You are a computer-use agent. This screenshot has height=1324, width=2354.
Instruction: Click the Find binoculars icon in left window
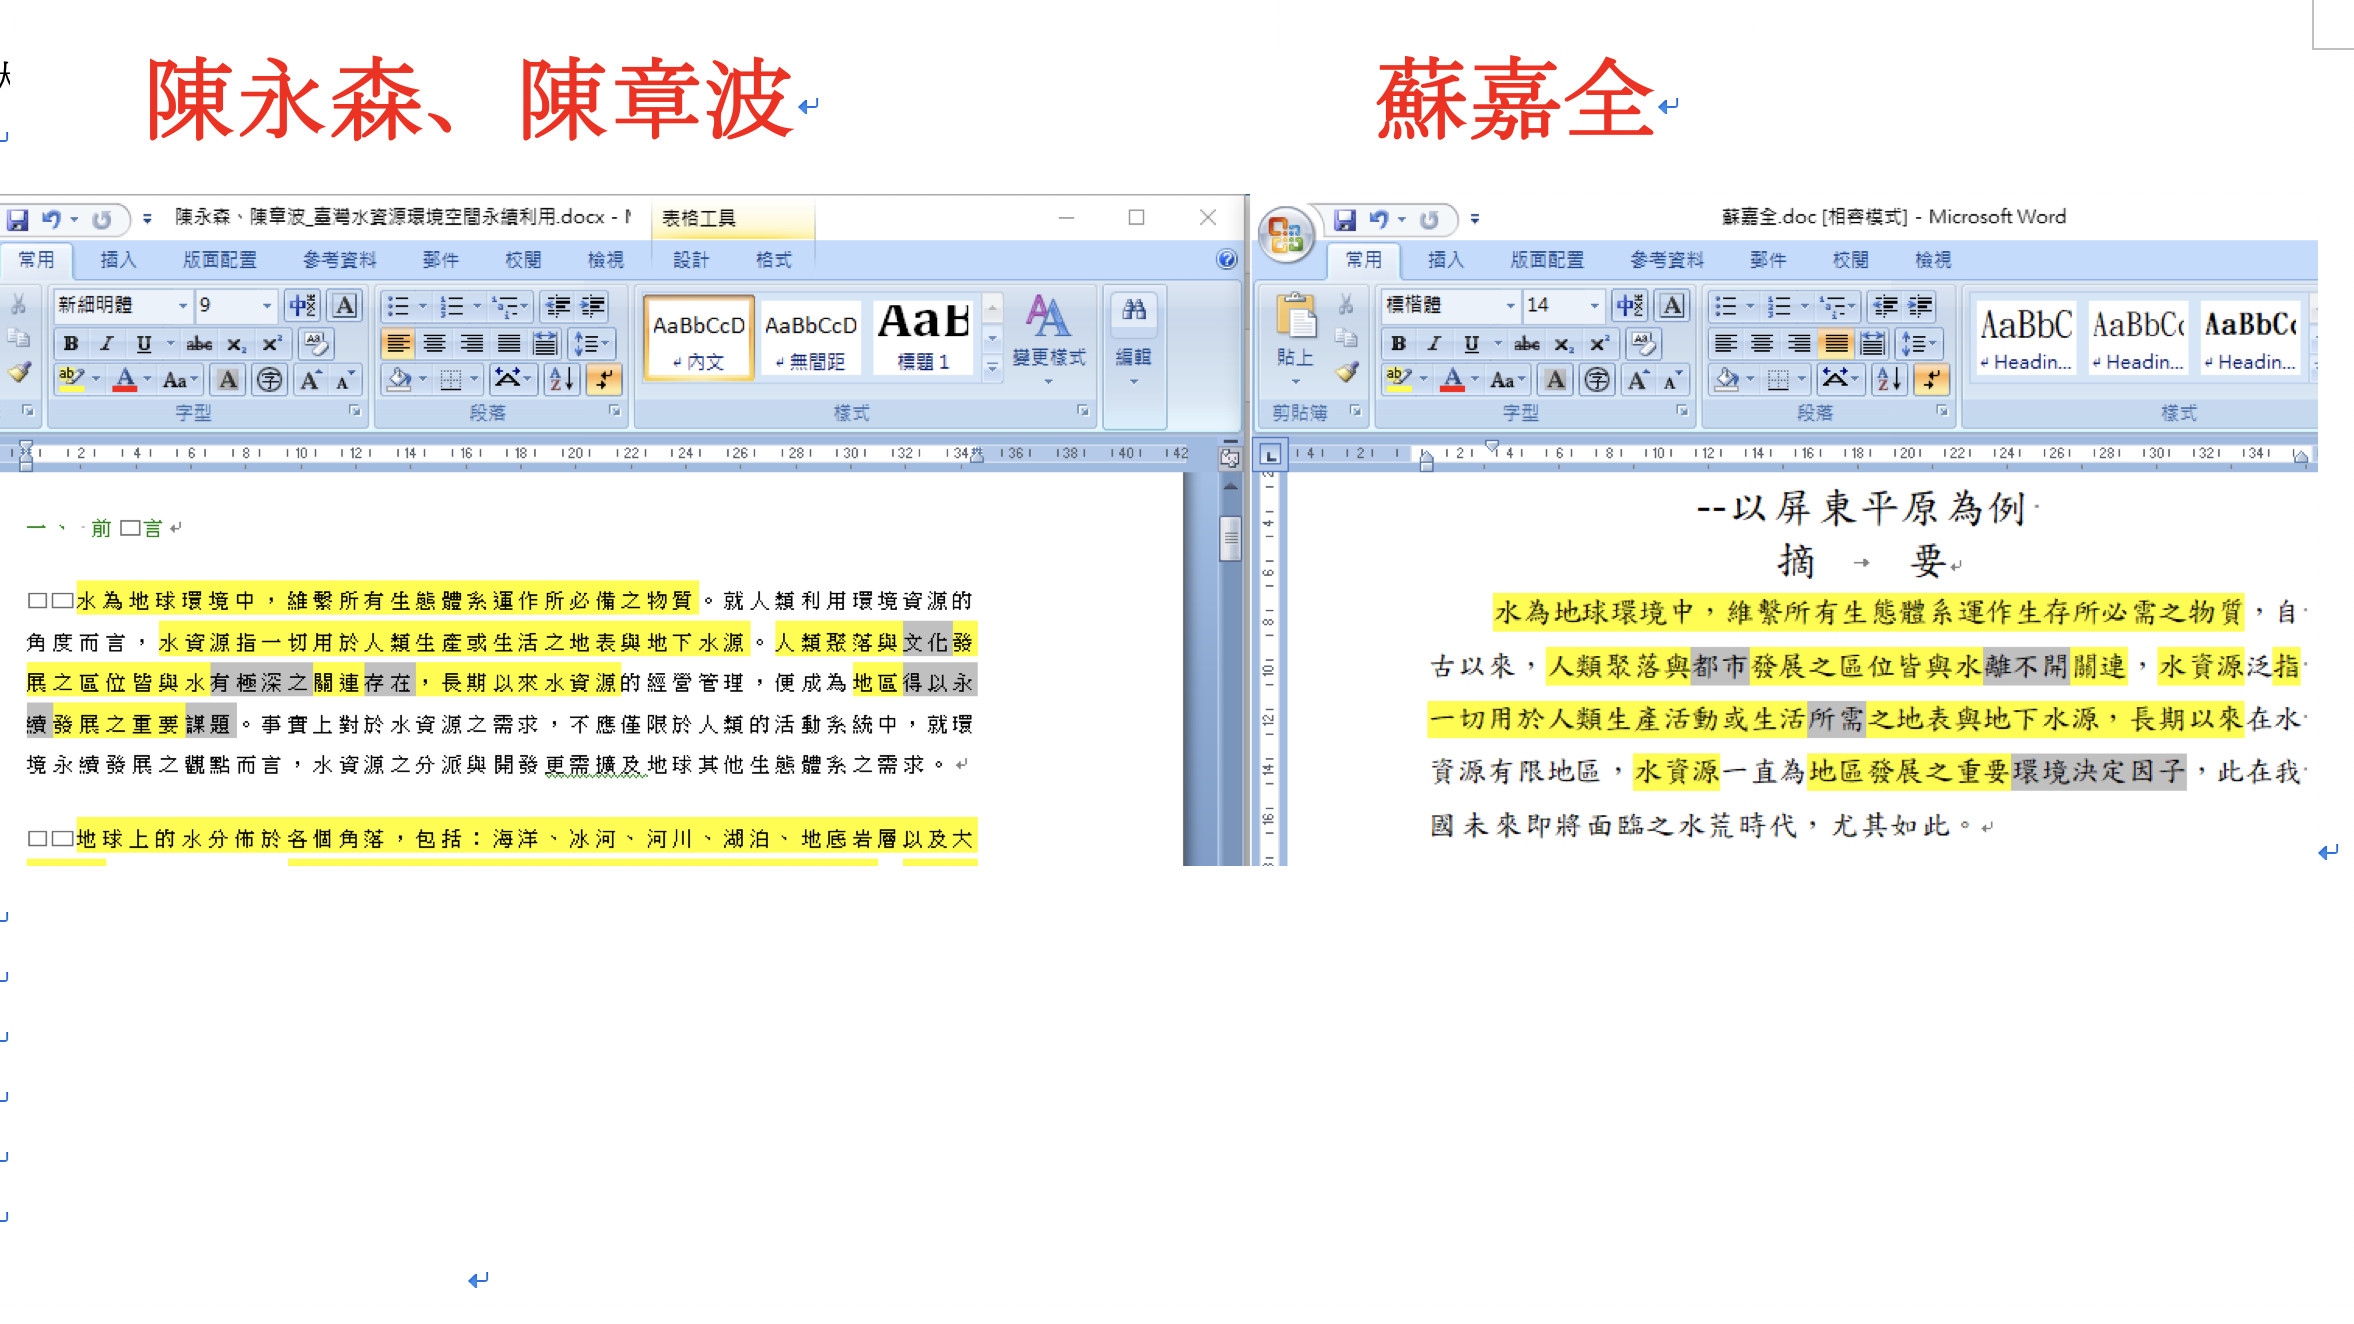tap(1134, 310)
